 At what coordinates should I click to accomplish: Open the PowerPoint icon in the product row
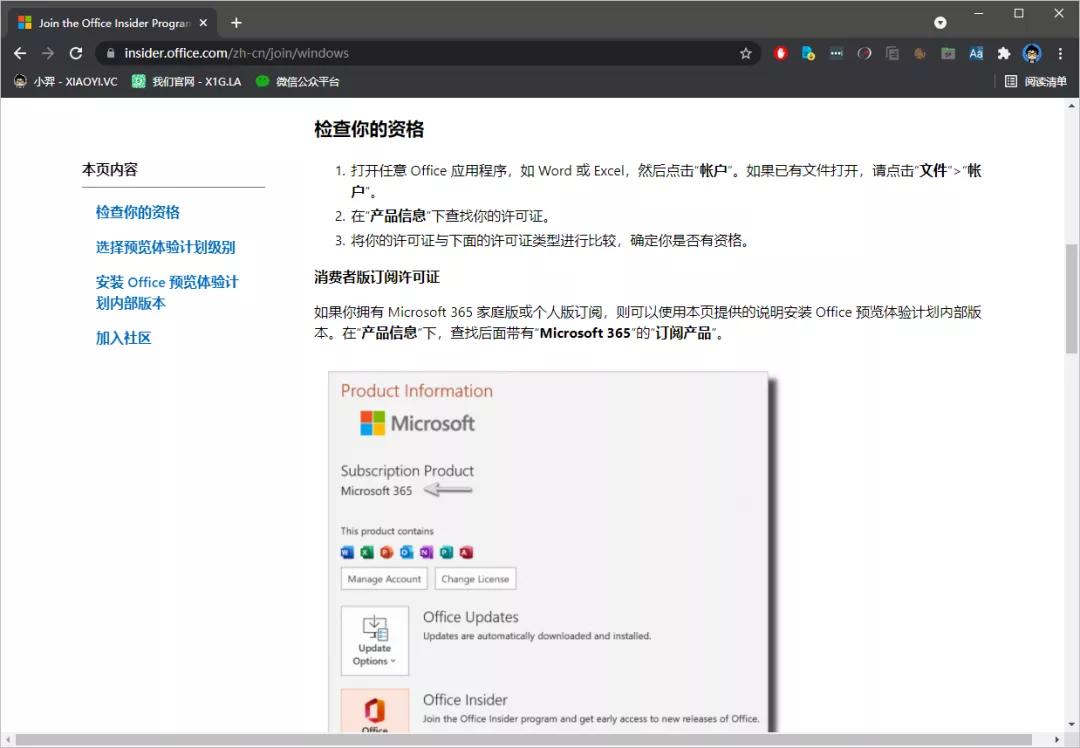click(x=386, y=552)
